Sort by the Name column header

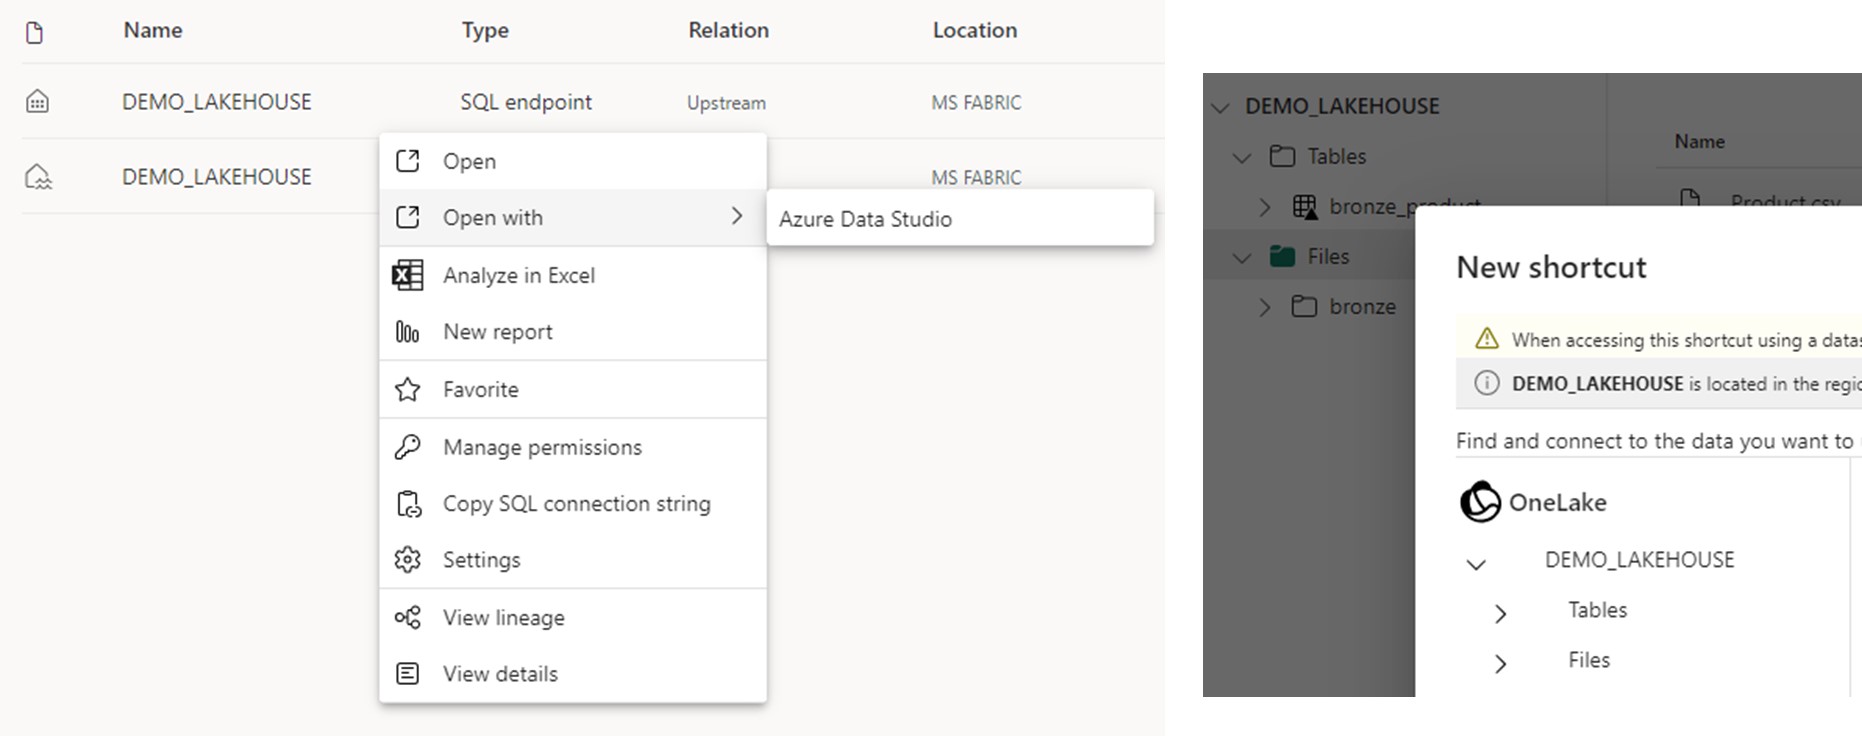pos(153,30)
